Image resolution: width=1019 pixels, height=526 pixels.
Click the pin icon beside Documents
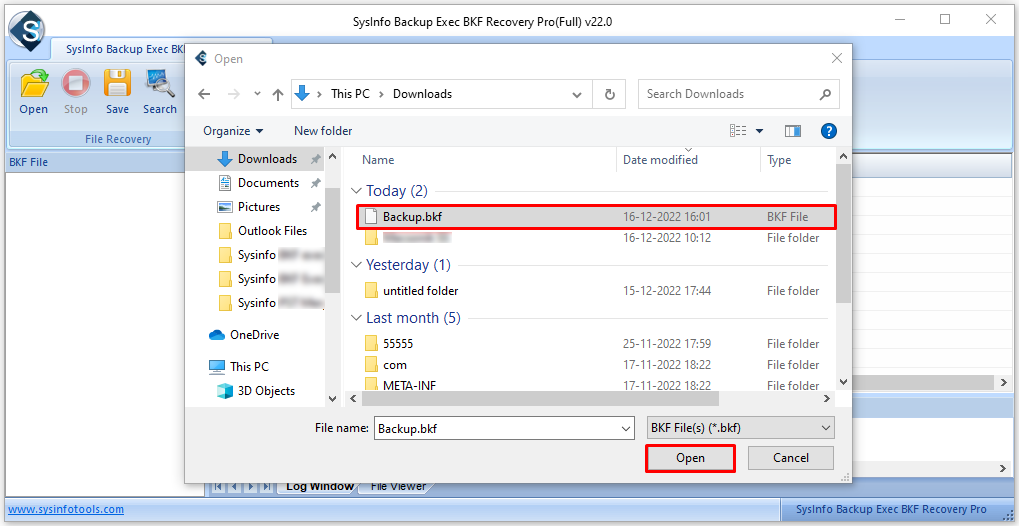coord(315,183)
